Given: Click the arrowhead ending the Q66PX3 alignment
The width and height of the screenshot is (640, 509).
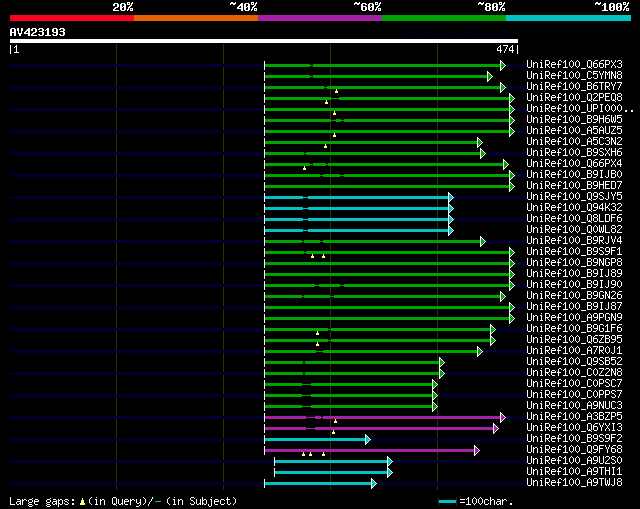Looking at the screenshot, I should coord(503,65).
